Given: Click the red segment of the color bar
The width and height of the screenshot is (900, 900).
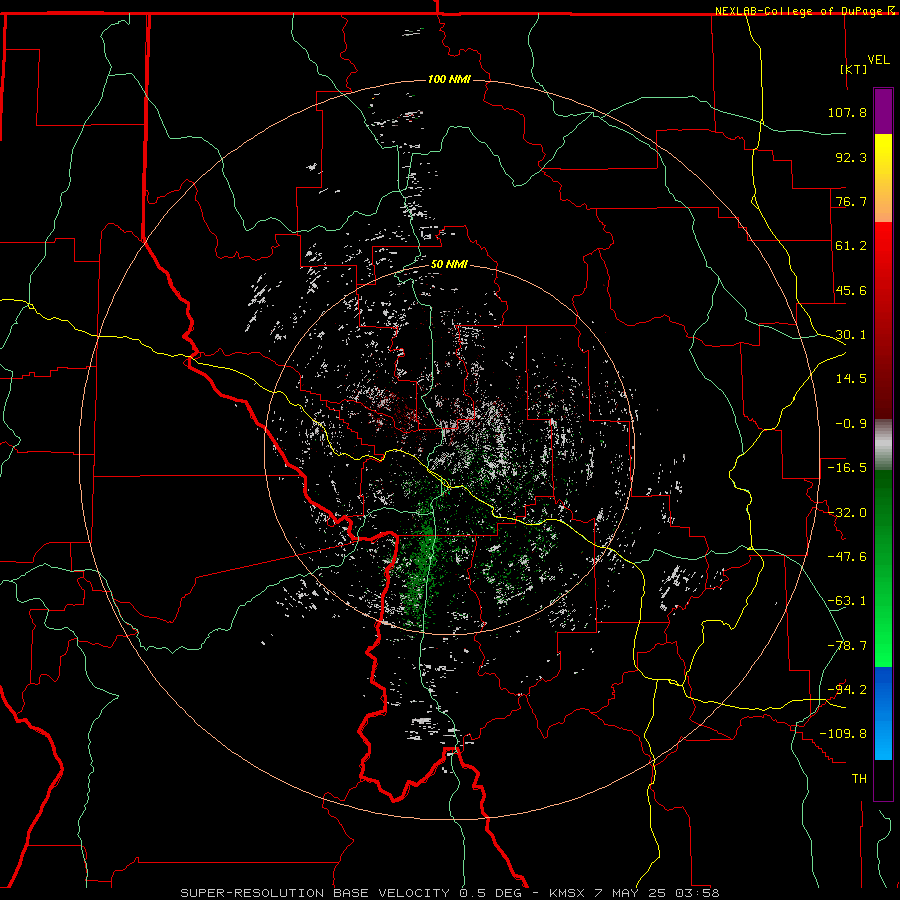Looking at the screenshot, I should [x=883, y=320].
